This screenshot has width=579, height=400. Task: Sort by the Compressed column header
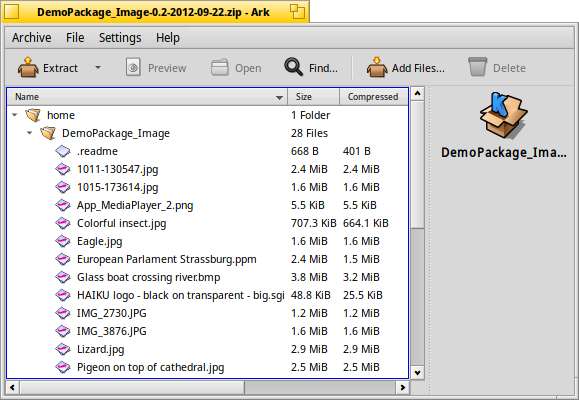pos(374,97)
